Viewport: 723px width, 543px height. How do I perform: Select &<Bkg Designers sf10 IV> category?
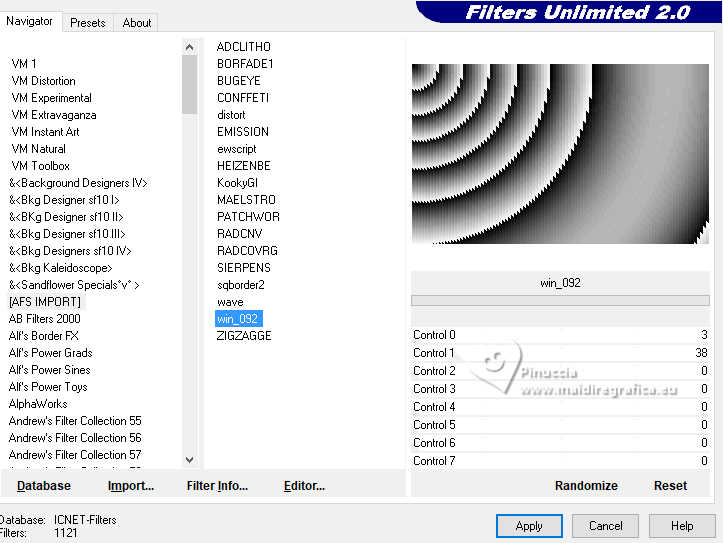tap(70, 251)
